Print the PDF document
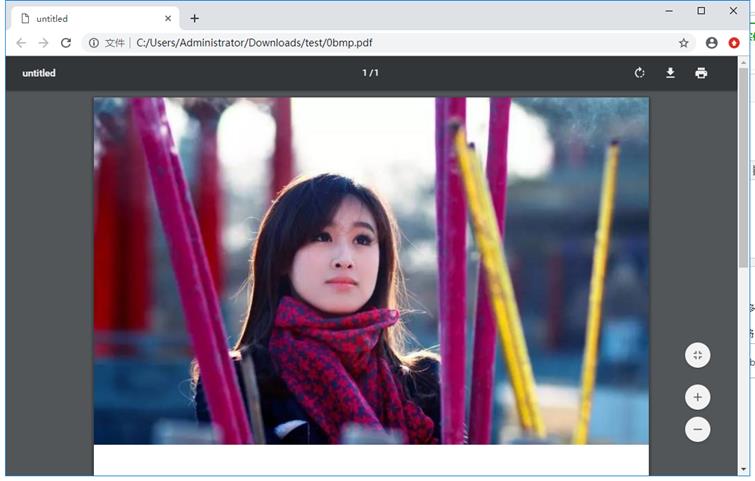755x481 pixels. 701,73
